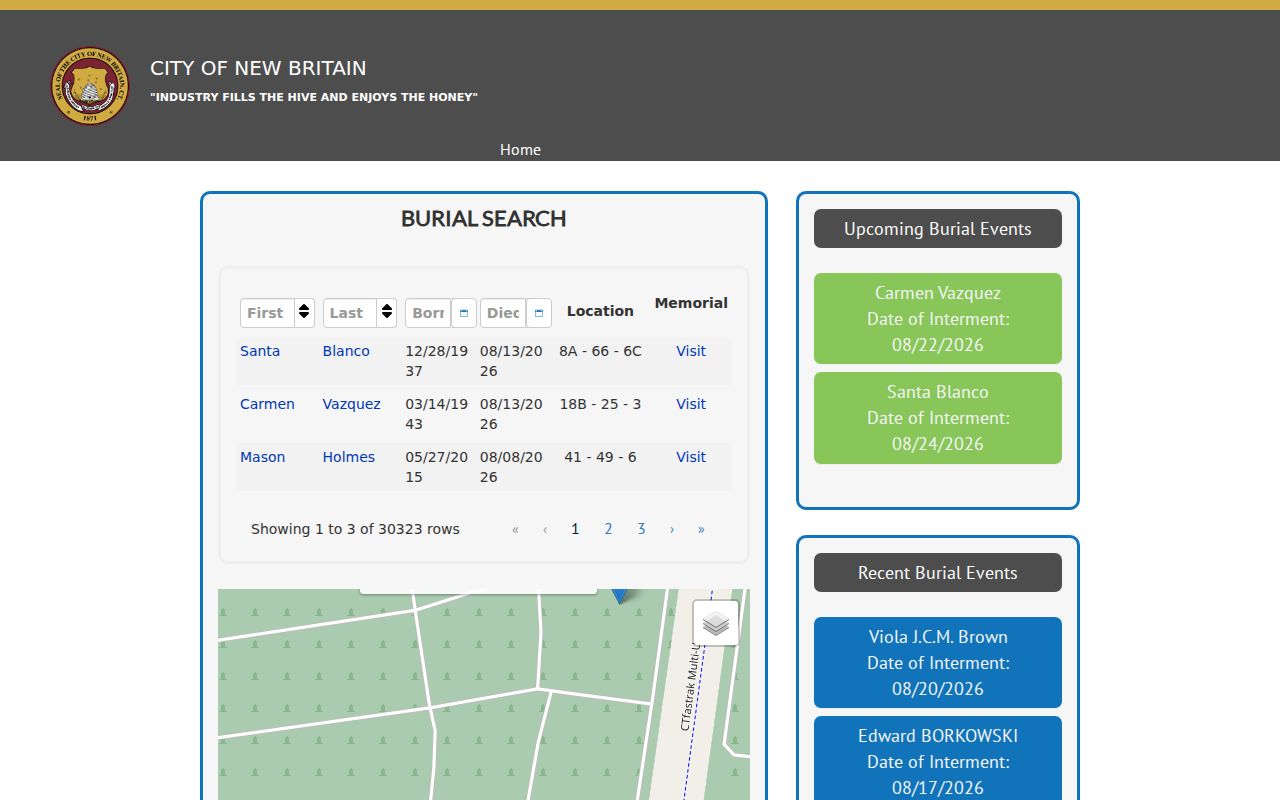The width and height of the screenshot is (1280, 800).
Task: Visit memorial for Carmen Vazquez
Action: pos(691,404)
